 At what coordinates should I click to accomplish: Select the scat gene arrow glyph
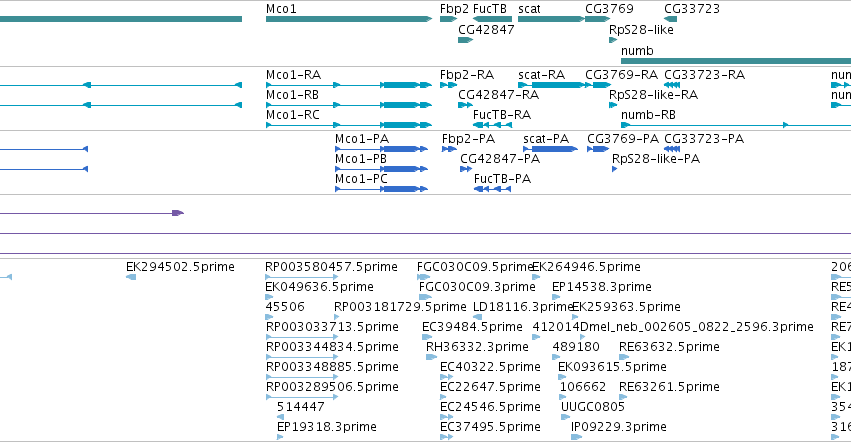click(551, 19)
